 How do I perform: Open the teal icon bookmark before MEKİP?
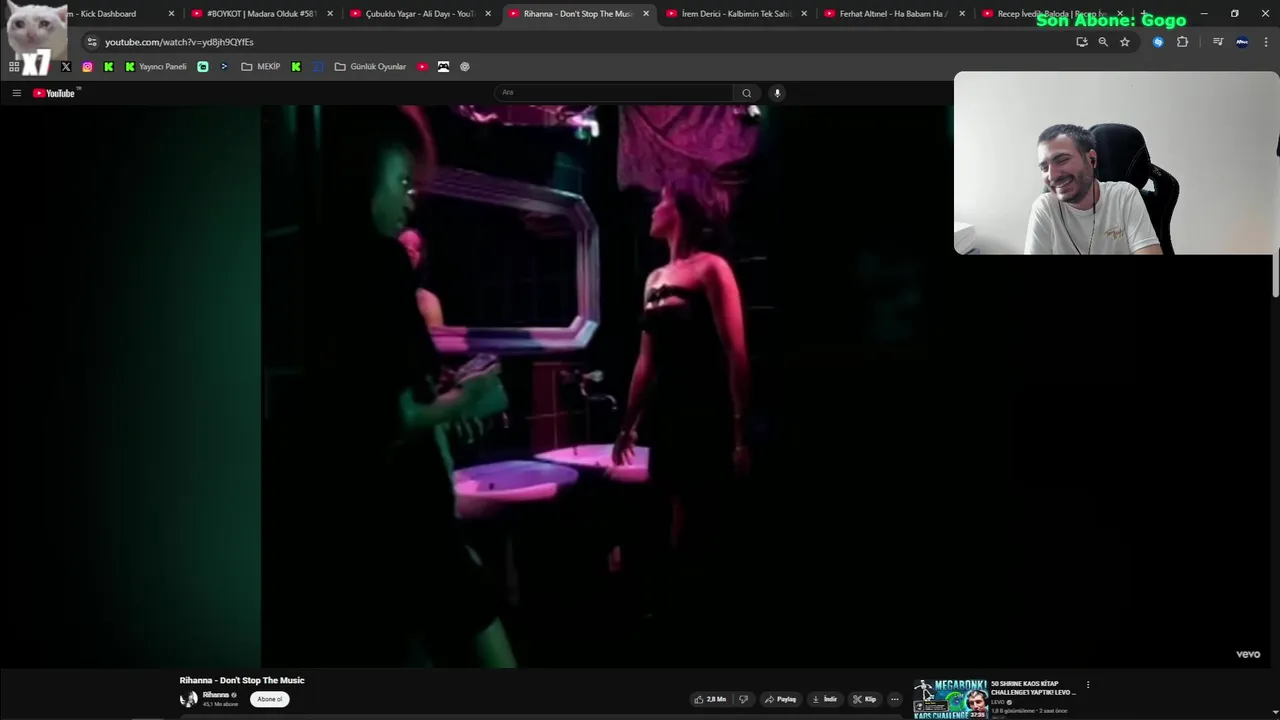pos(203,67)
